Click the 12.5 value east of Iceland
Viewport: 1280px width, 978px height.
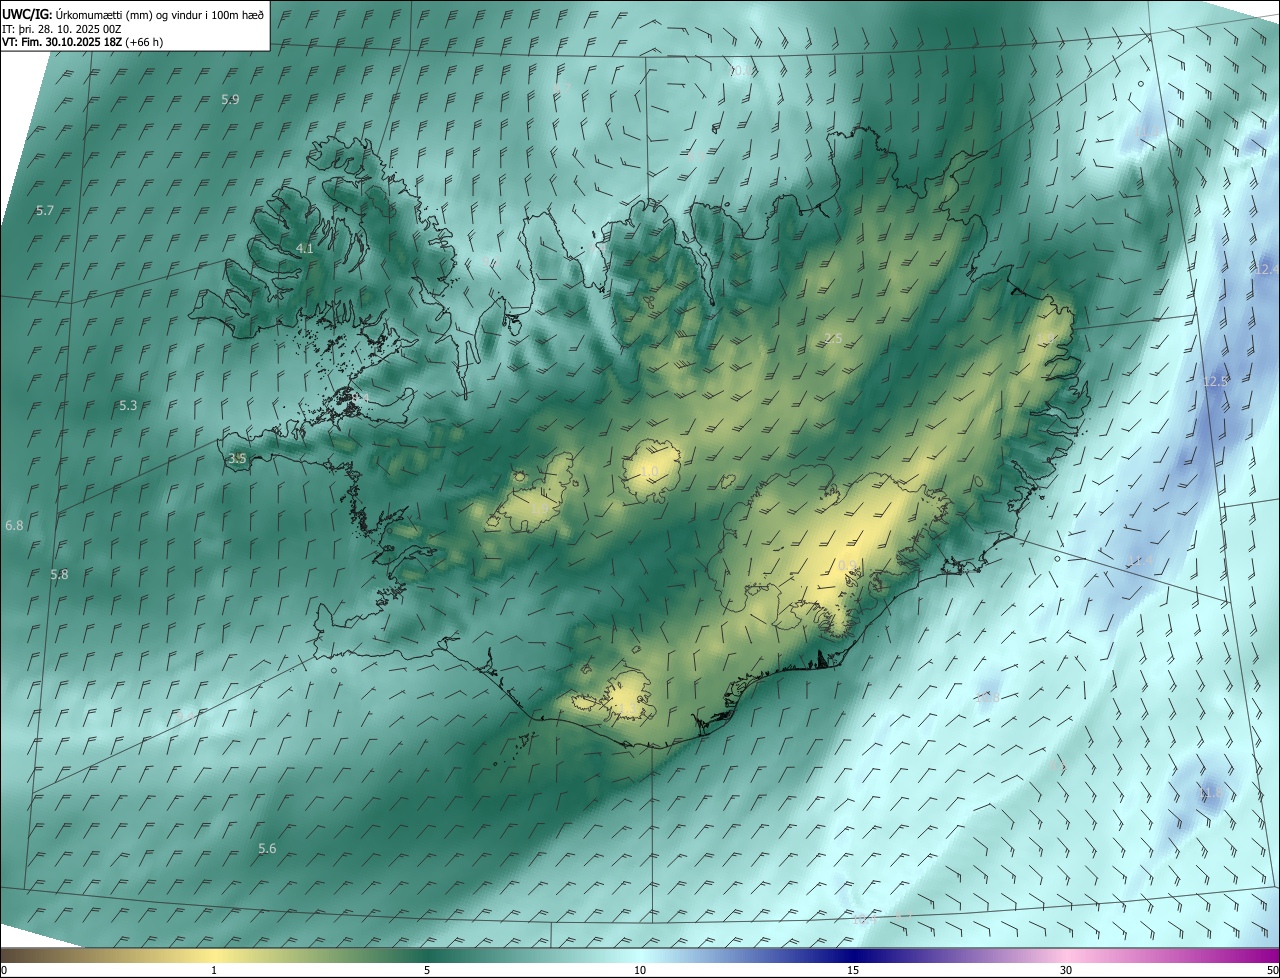pos(1215,382)
